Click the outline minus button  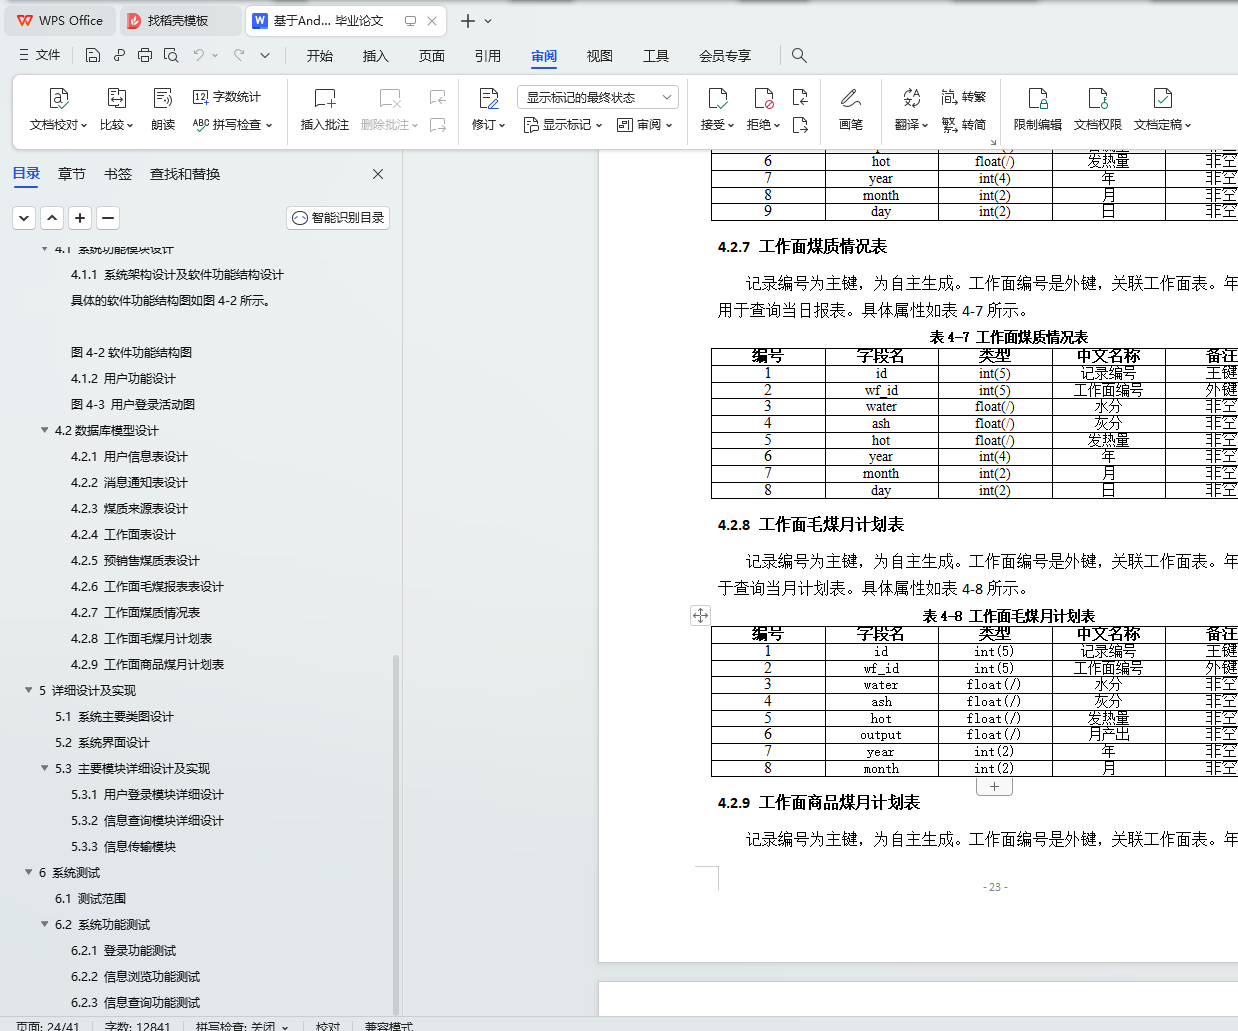[x=108, y=217]
